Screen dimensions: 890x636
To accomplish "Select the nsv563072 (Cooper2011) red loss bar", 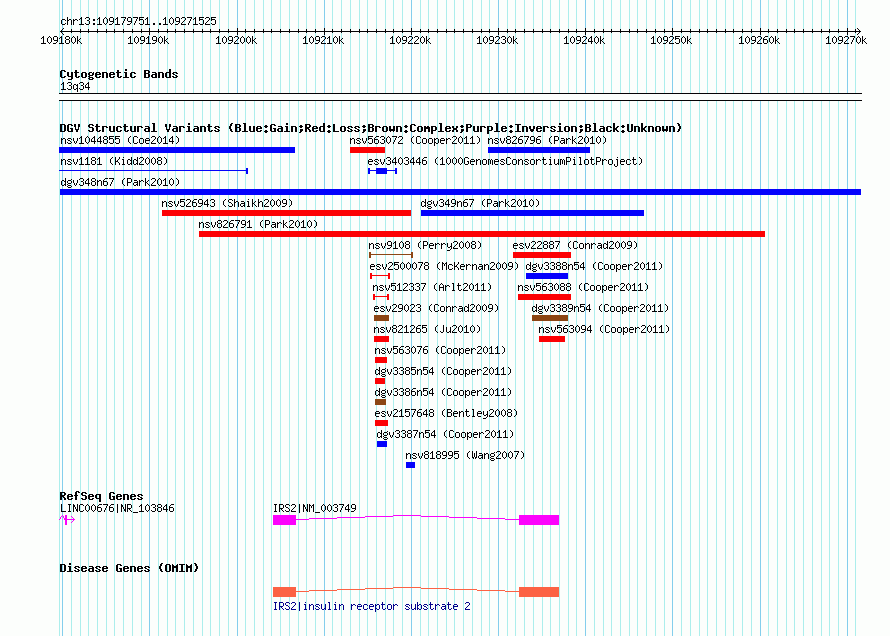I will [367, 150].
